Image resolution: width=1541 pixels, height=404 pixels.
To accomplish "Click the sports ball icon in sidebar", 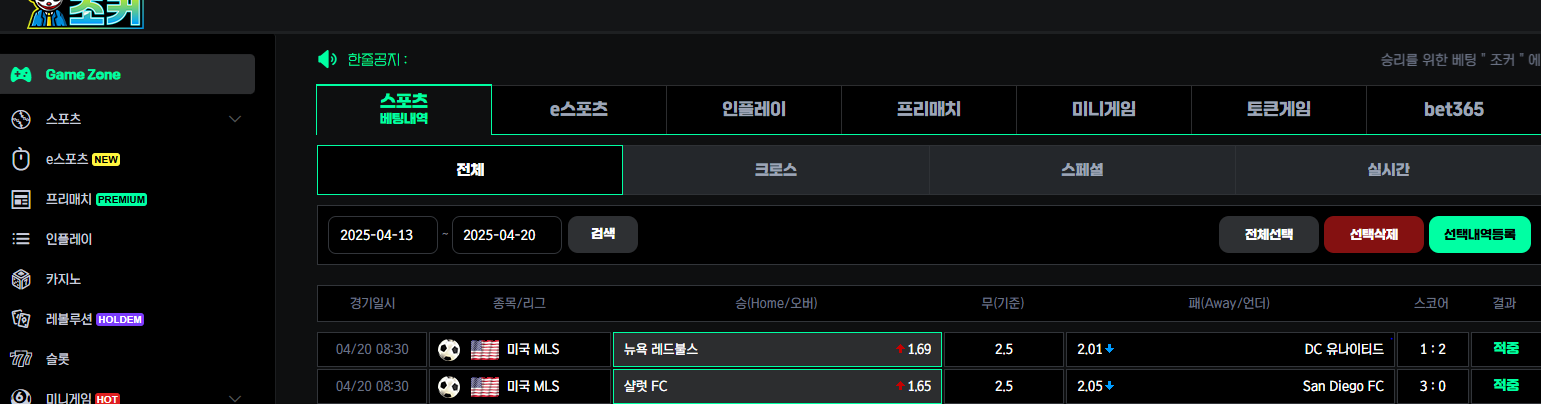I will pos(21,119).
